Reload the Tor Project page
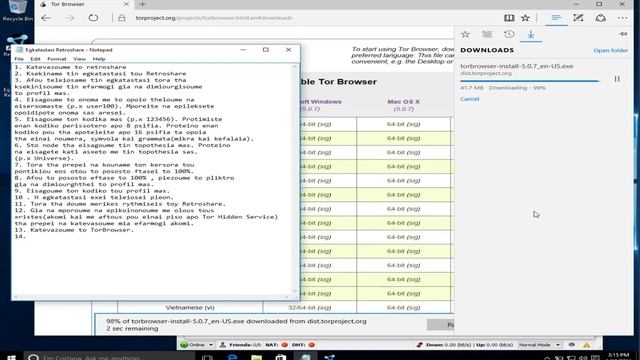This screenshot has width=640, height=360. [x=93, y=18]
